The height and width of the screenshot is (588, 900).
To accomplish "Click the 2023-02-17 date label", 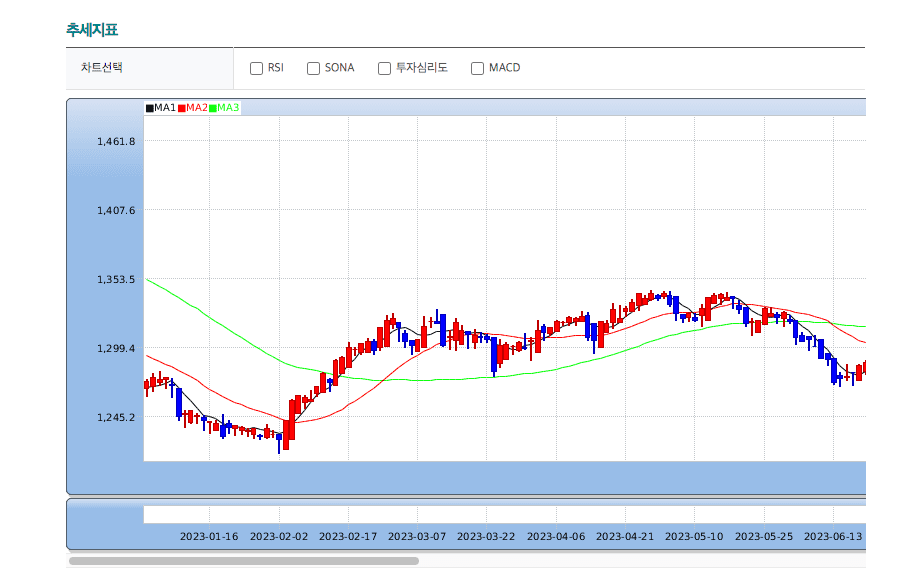I will 348,536.
